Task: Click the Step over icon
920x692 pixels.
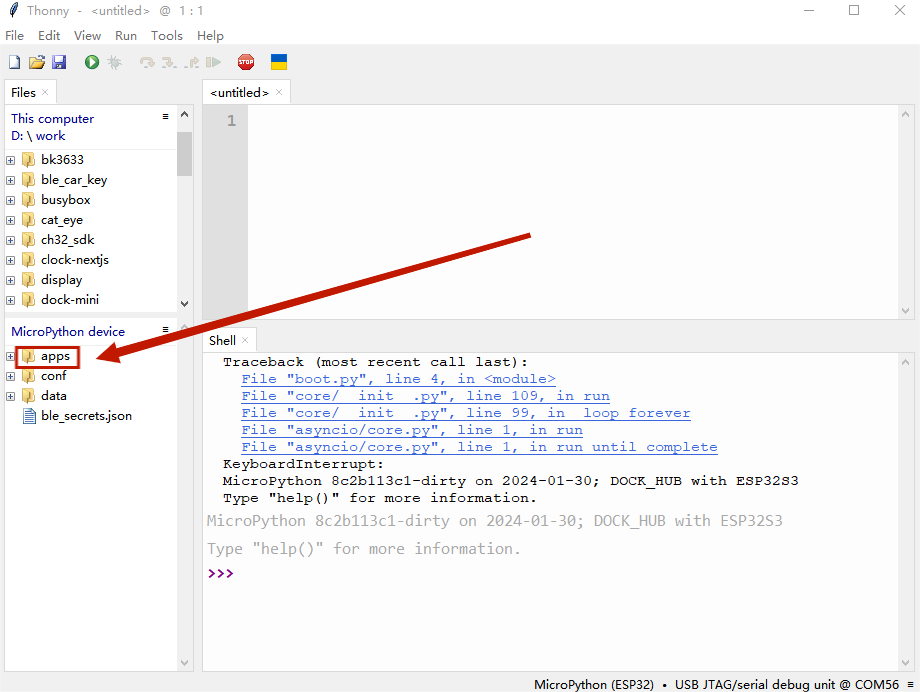Action: (x=147, y=62)
